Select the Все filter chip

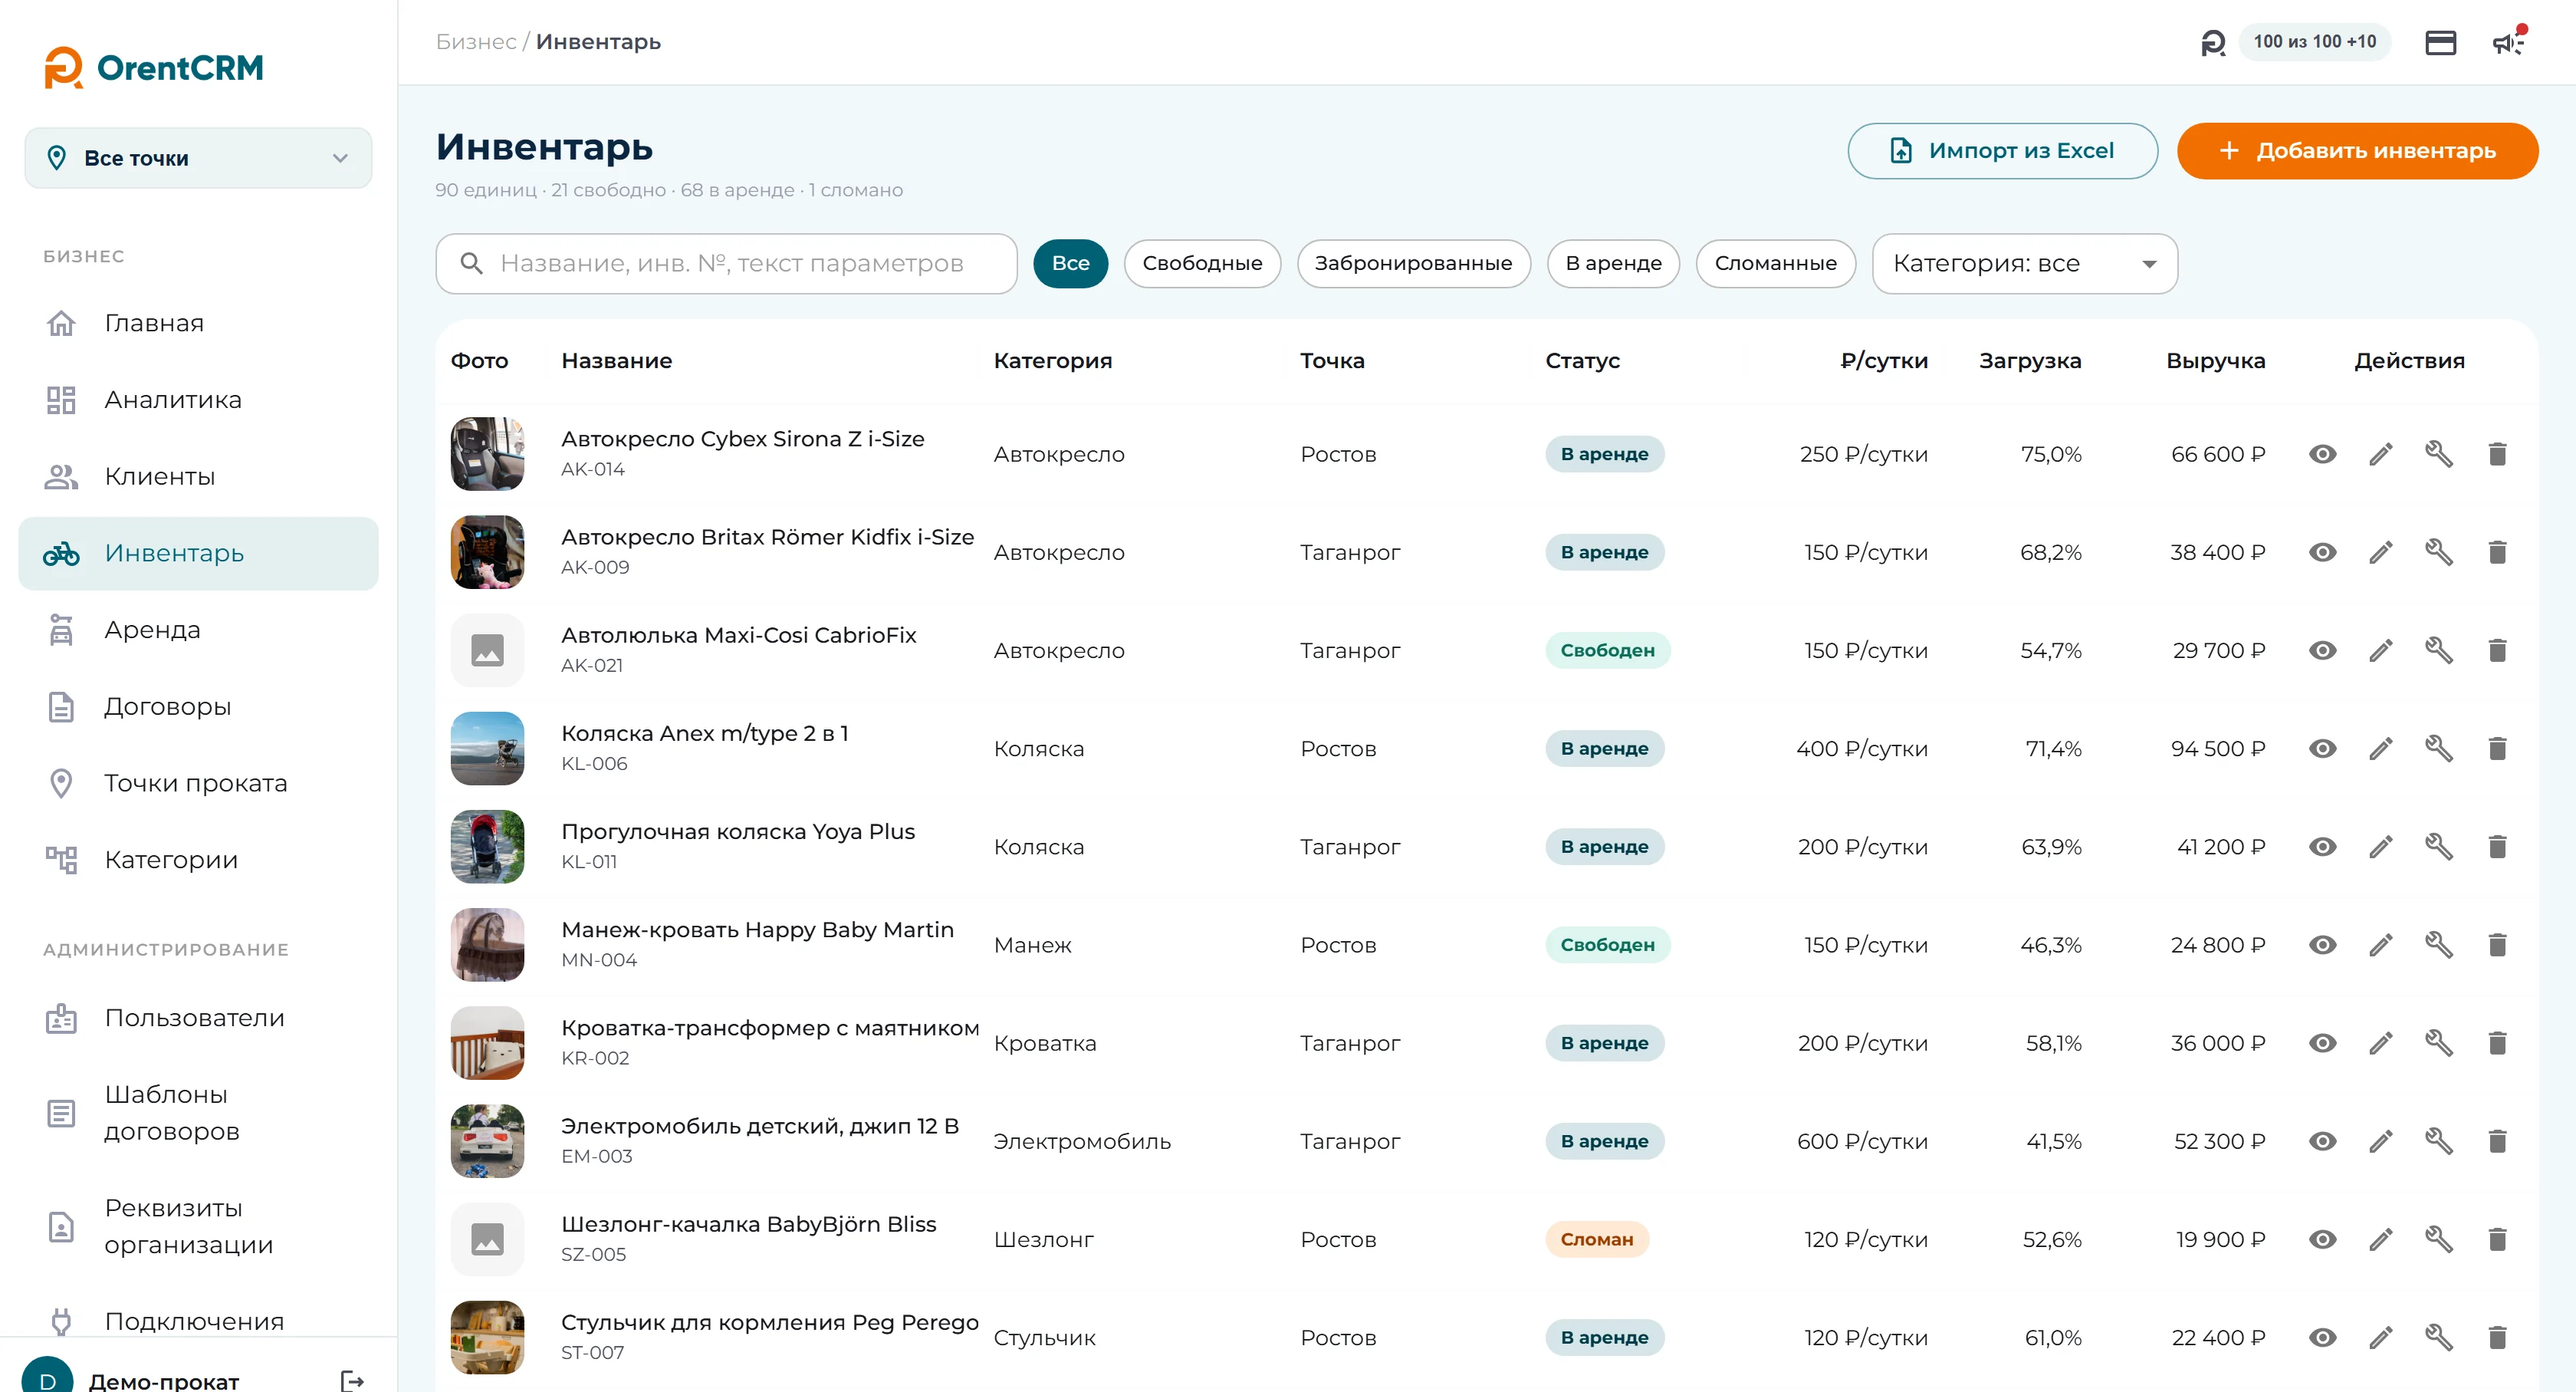click(x=1070, y=264)
